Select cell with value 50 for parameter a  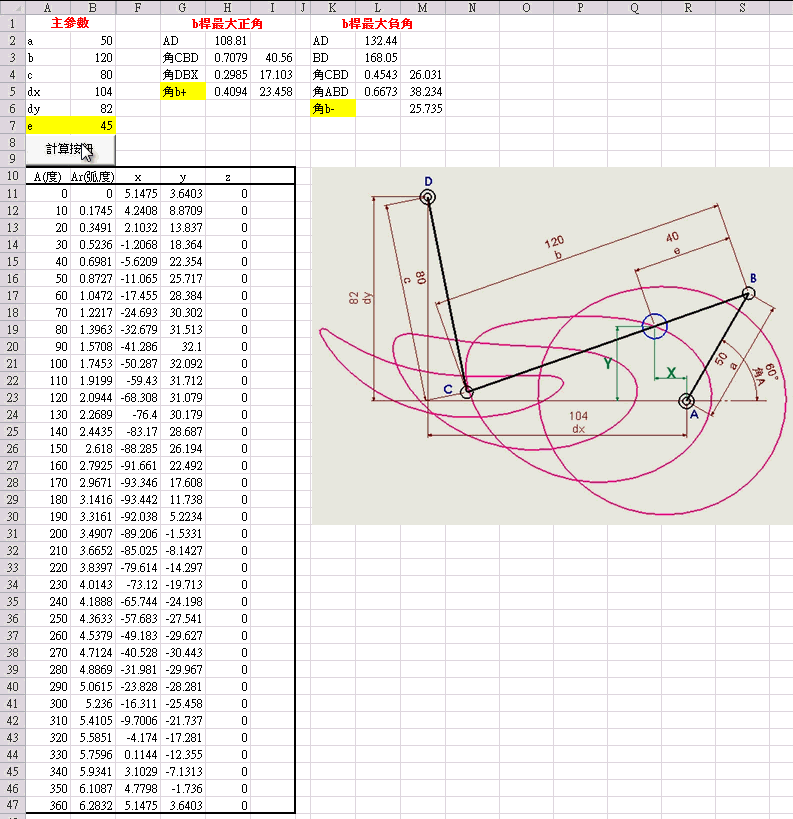click(x=92, y=41)
